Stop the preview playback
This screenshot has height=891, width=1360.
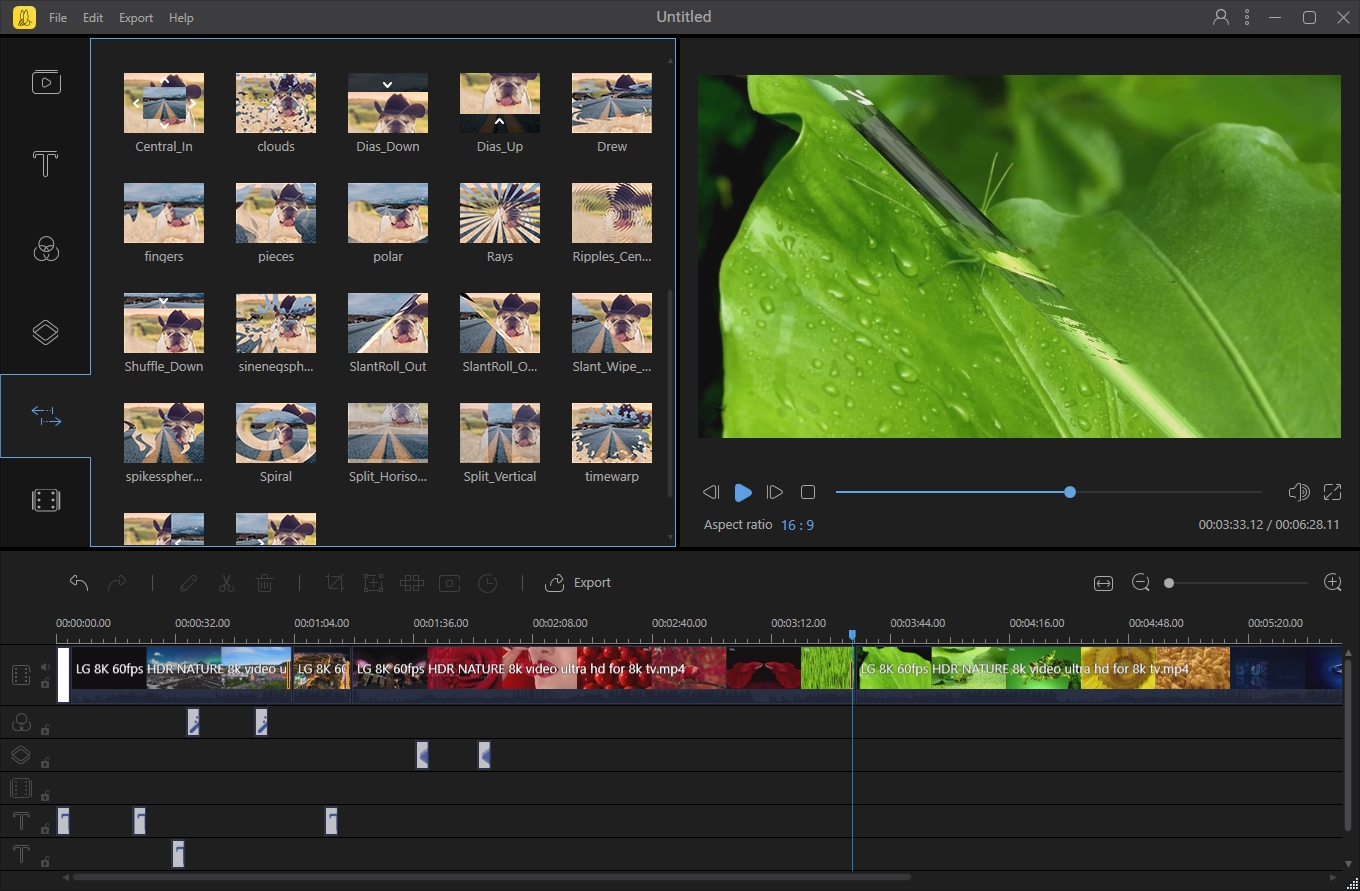(808, 492)
